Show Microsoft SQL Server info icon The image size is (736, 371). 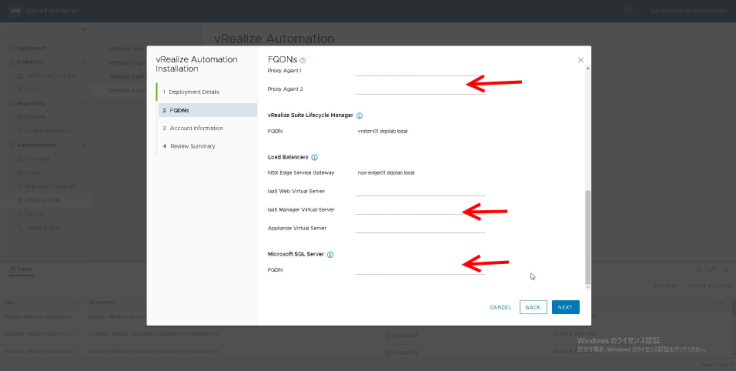pyautogui.click(x=330, y=255)
